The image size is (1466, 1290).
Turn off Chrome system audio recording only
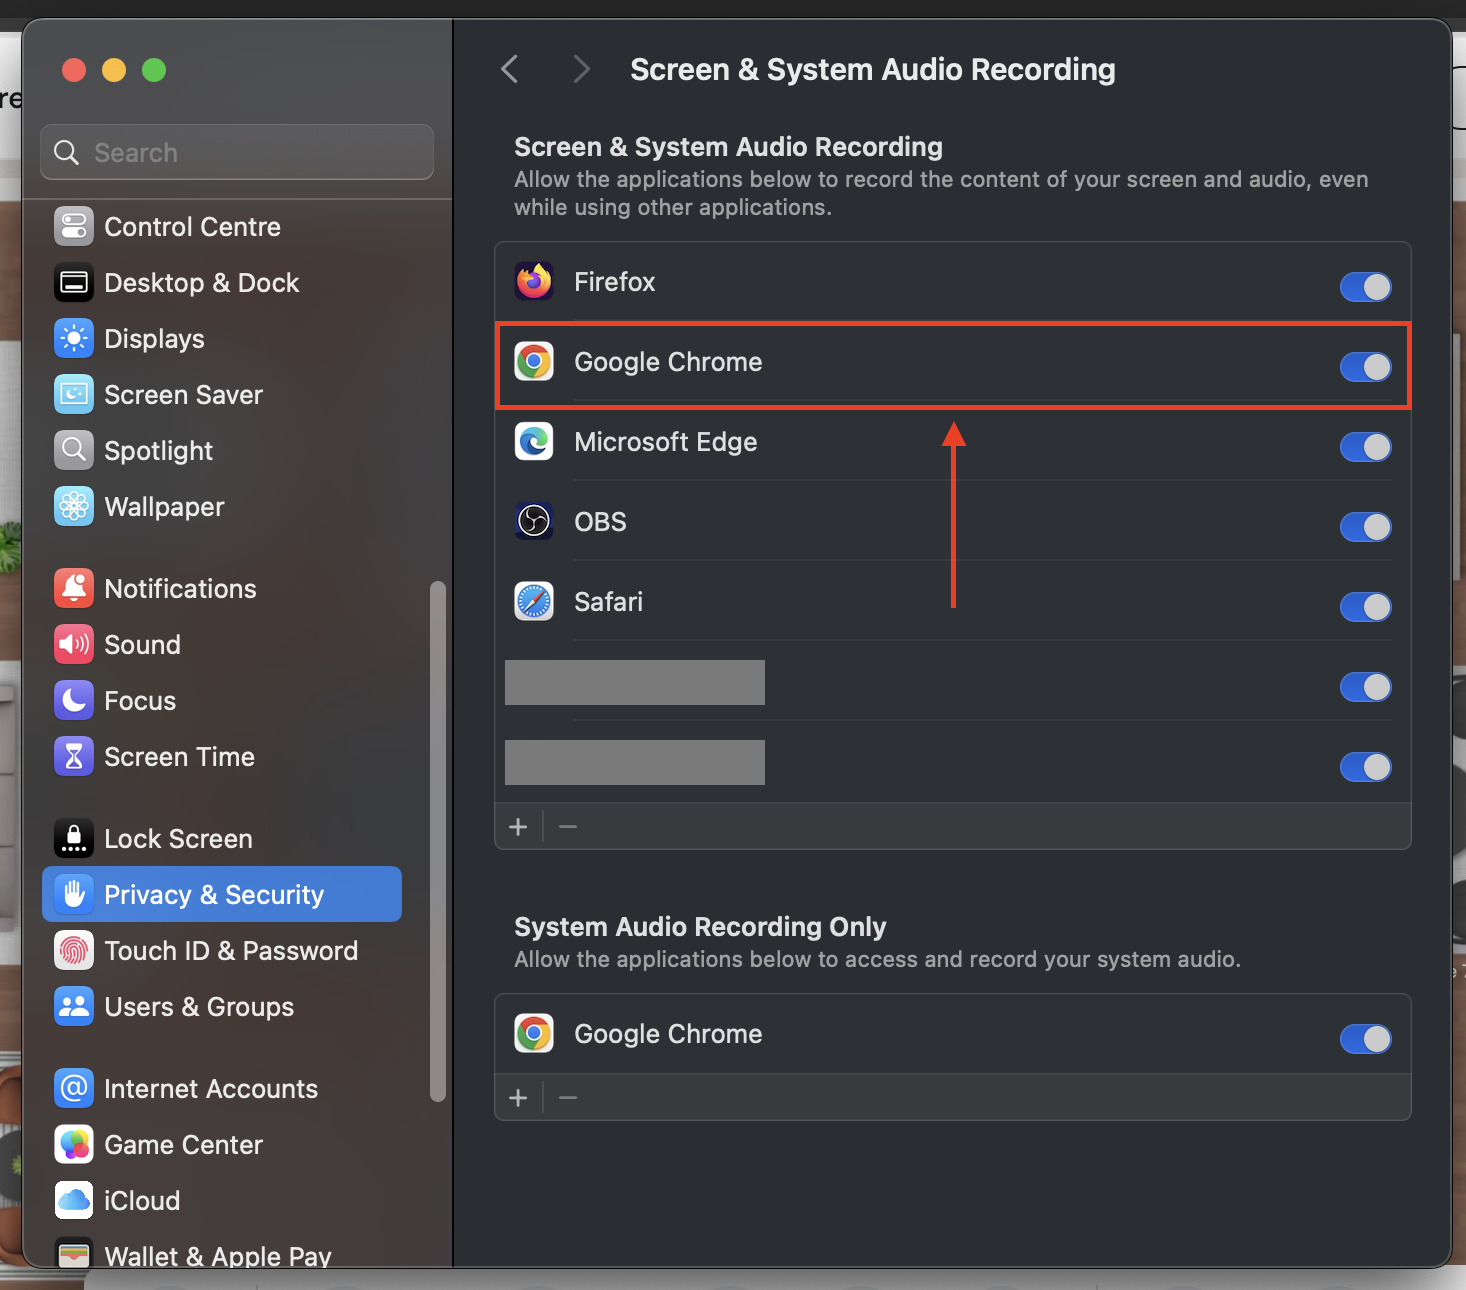point(1365,1039)
